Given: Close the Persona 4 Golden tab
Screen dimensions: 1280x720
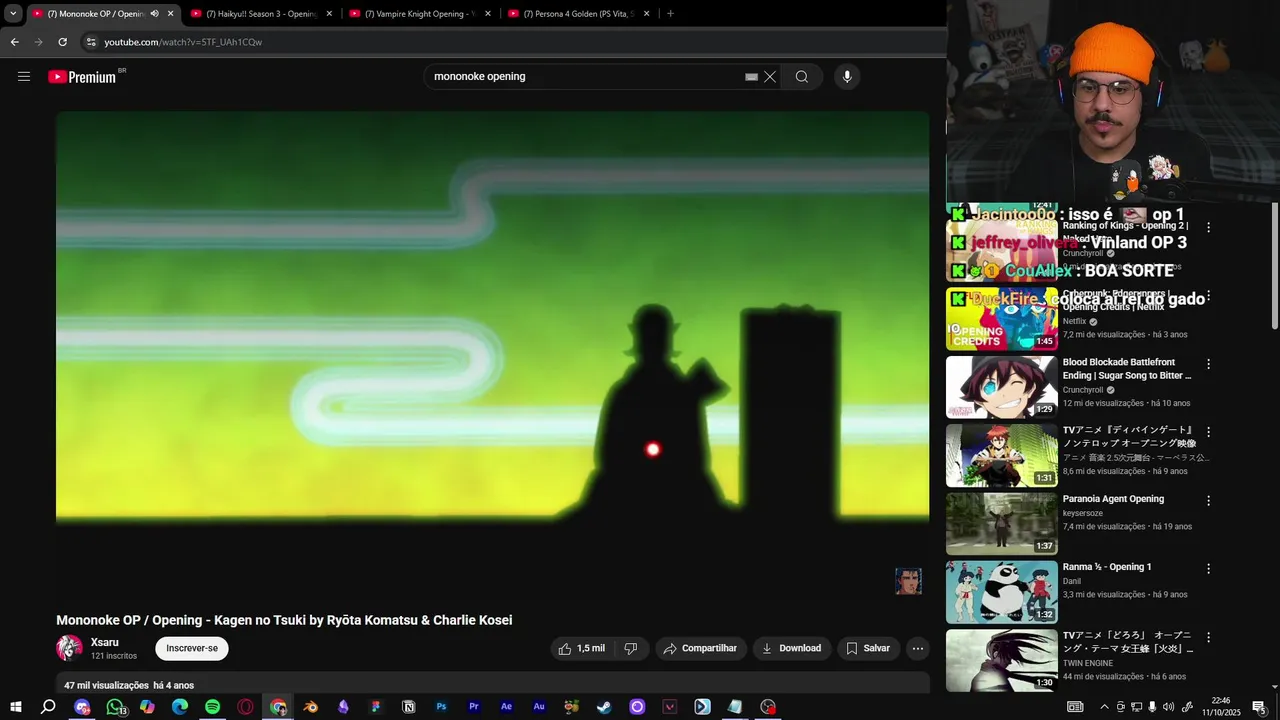Looking at the screenshot, I should (x=647, y=14).
